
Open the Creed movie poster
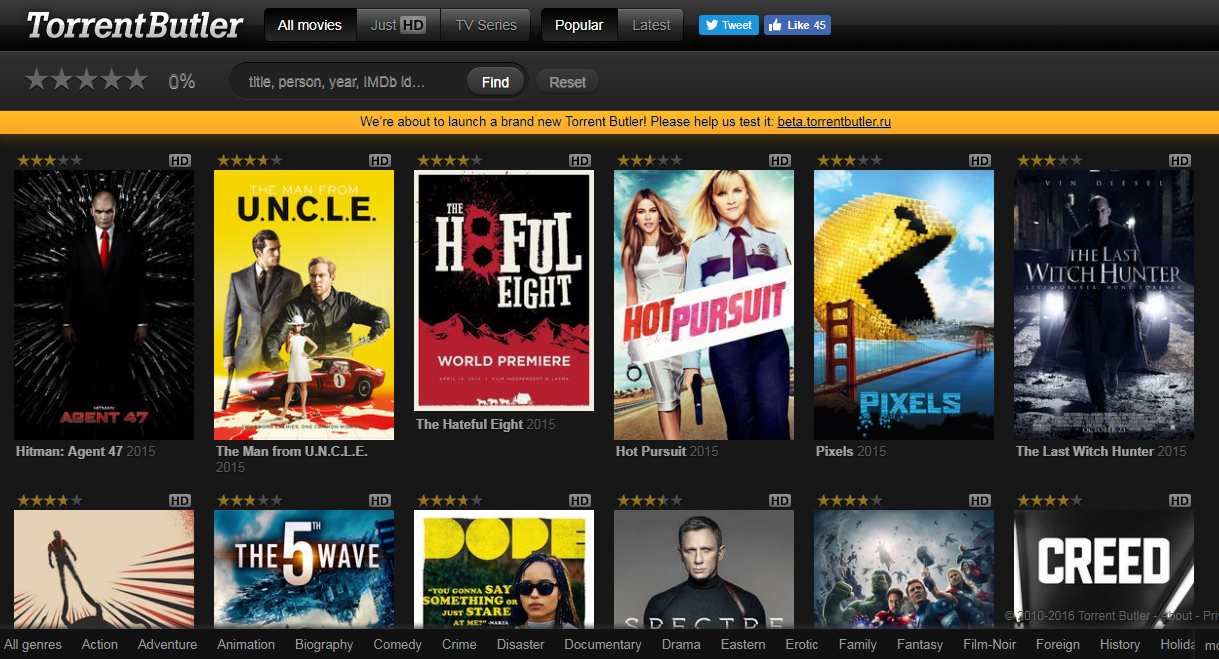point(1104,569)
